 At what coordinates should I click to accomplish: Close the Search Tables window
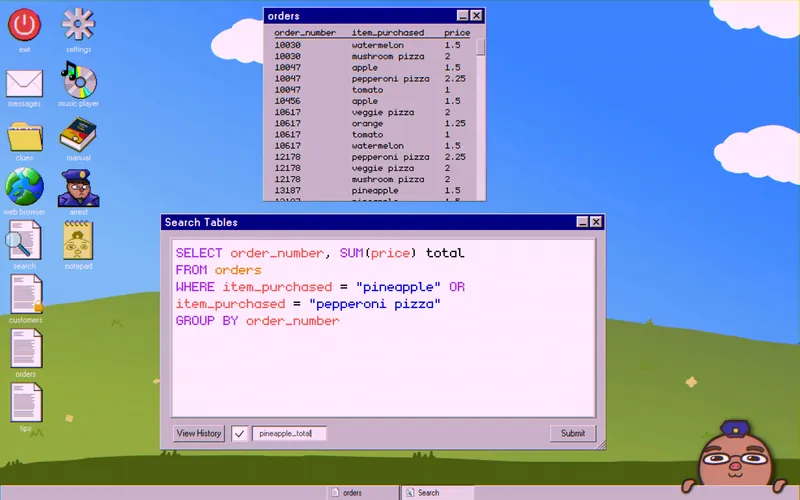(x=596, y=222)
